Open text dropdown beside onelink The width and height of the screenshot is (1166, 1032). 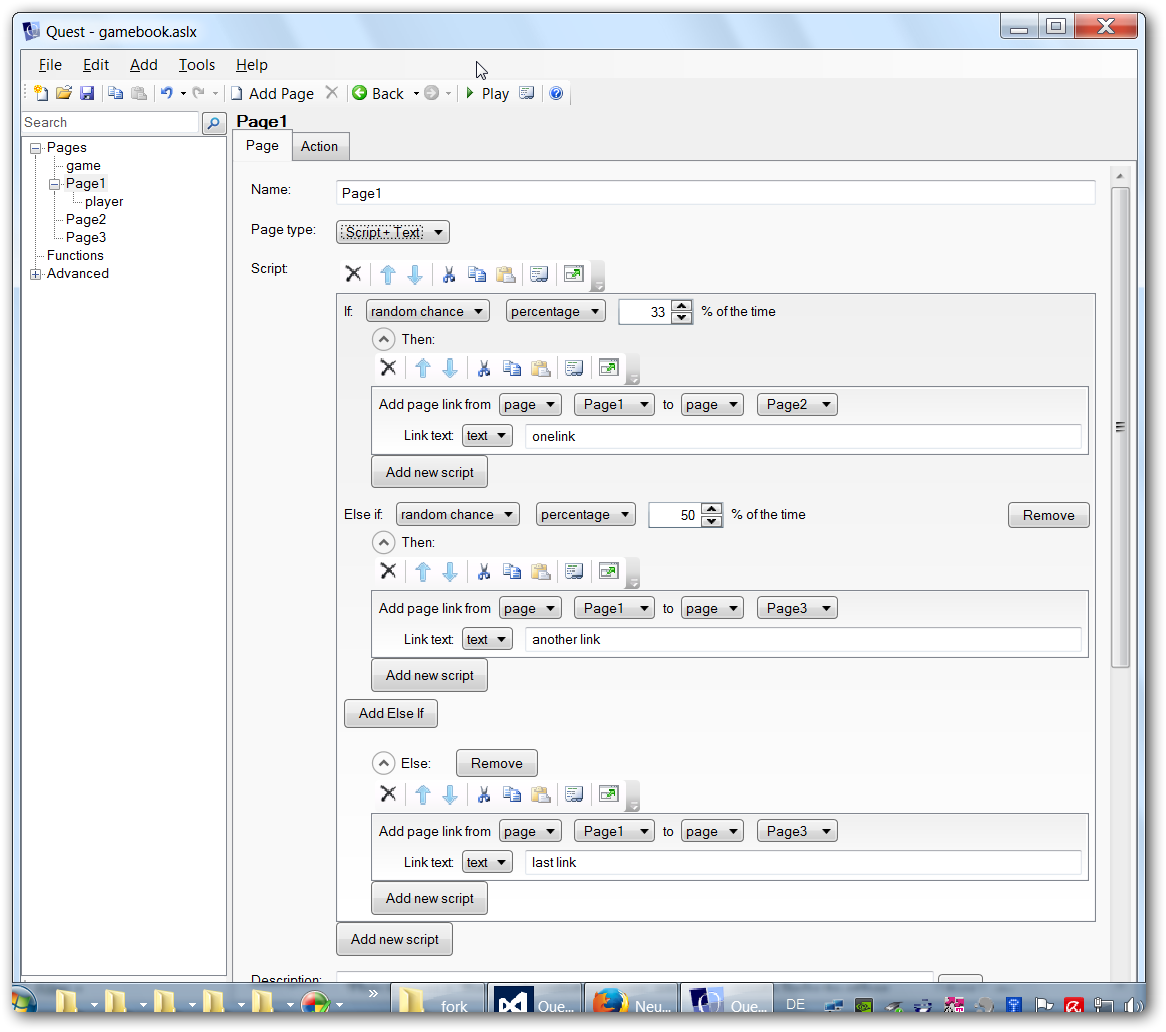[x=487, y=436]
